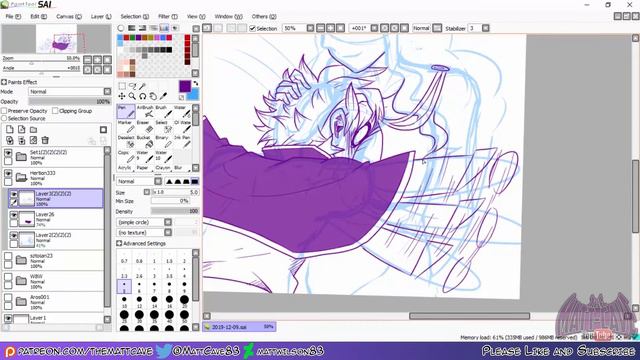Pick the Rotate view tool
Viewport: 640px width, 360px height.
pyautogui.click(x=142, y=96)
